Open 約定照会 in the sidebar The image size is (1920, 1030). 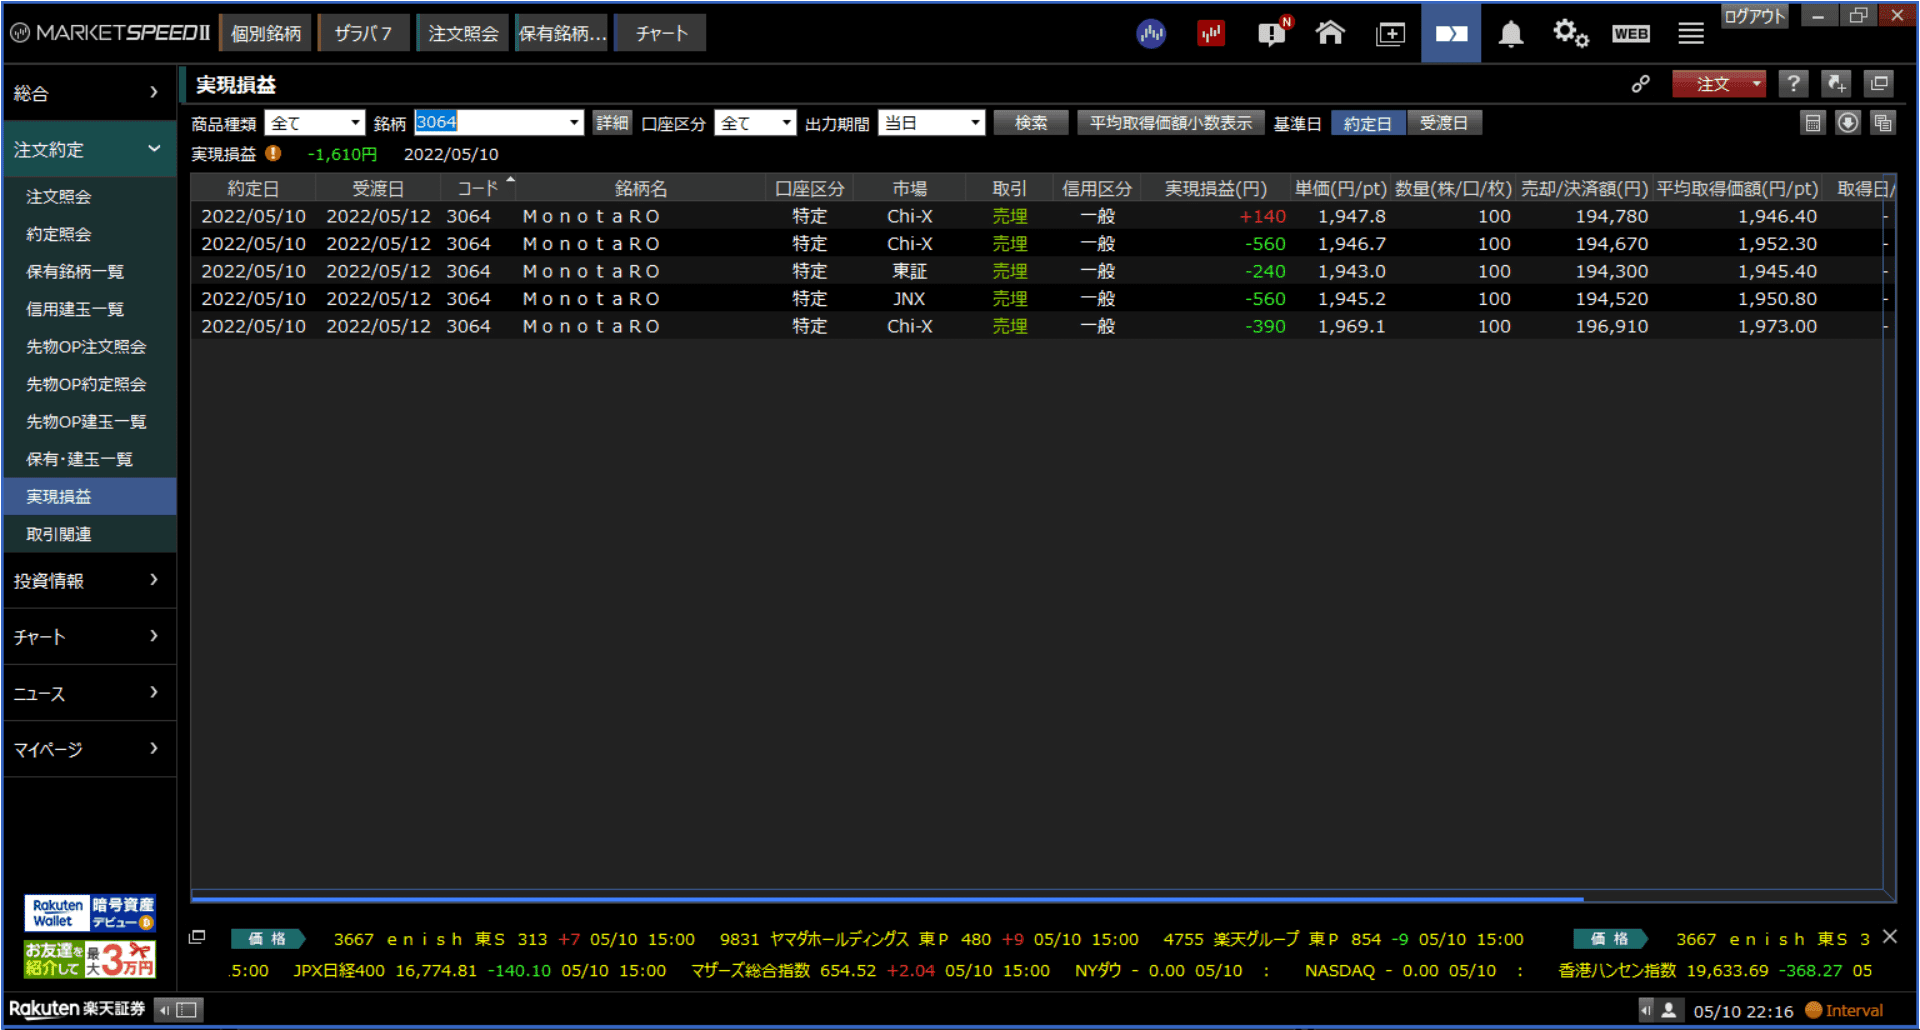[x=88, y=234]
